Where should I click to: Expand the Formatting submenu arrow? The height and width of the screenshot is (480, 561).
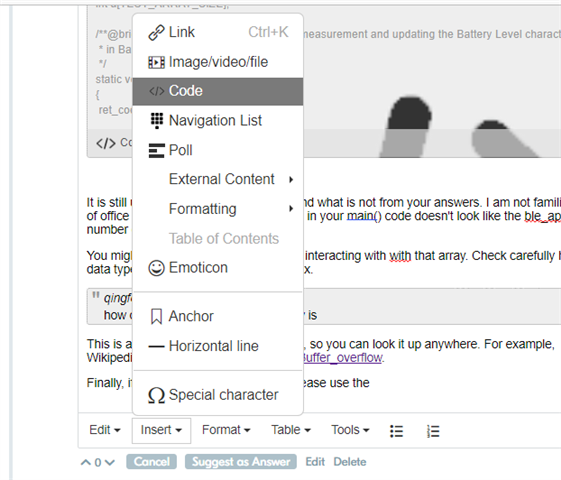(x=291, y=209)
